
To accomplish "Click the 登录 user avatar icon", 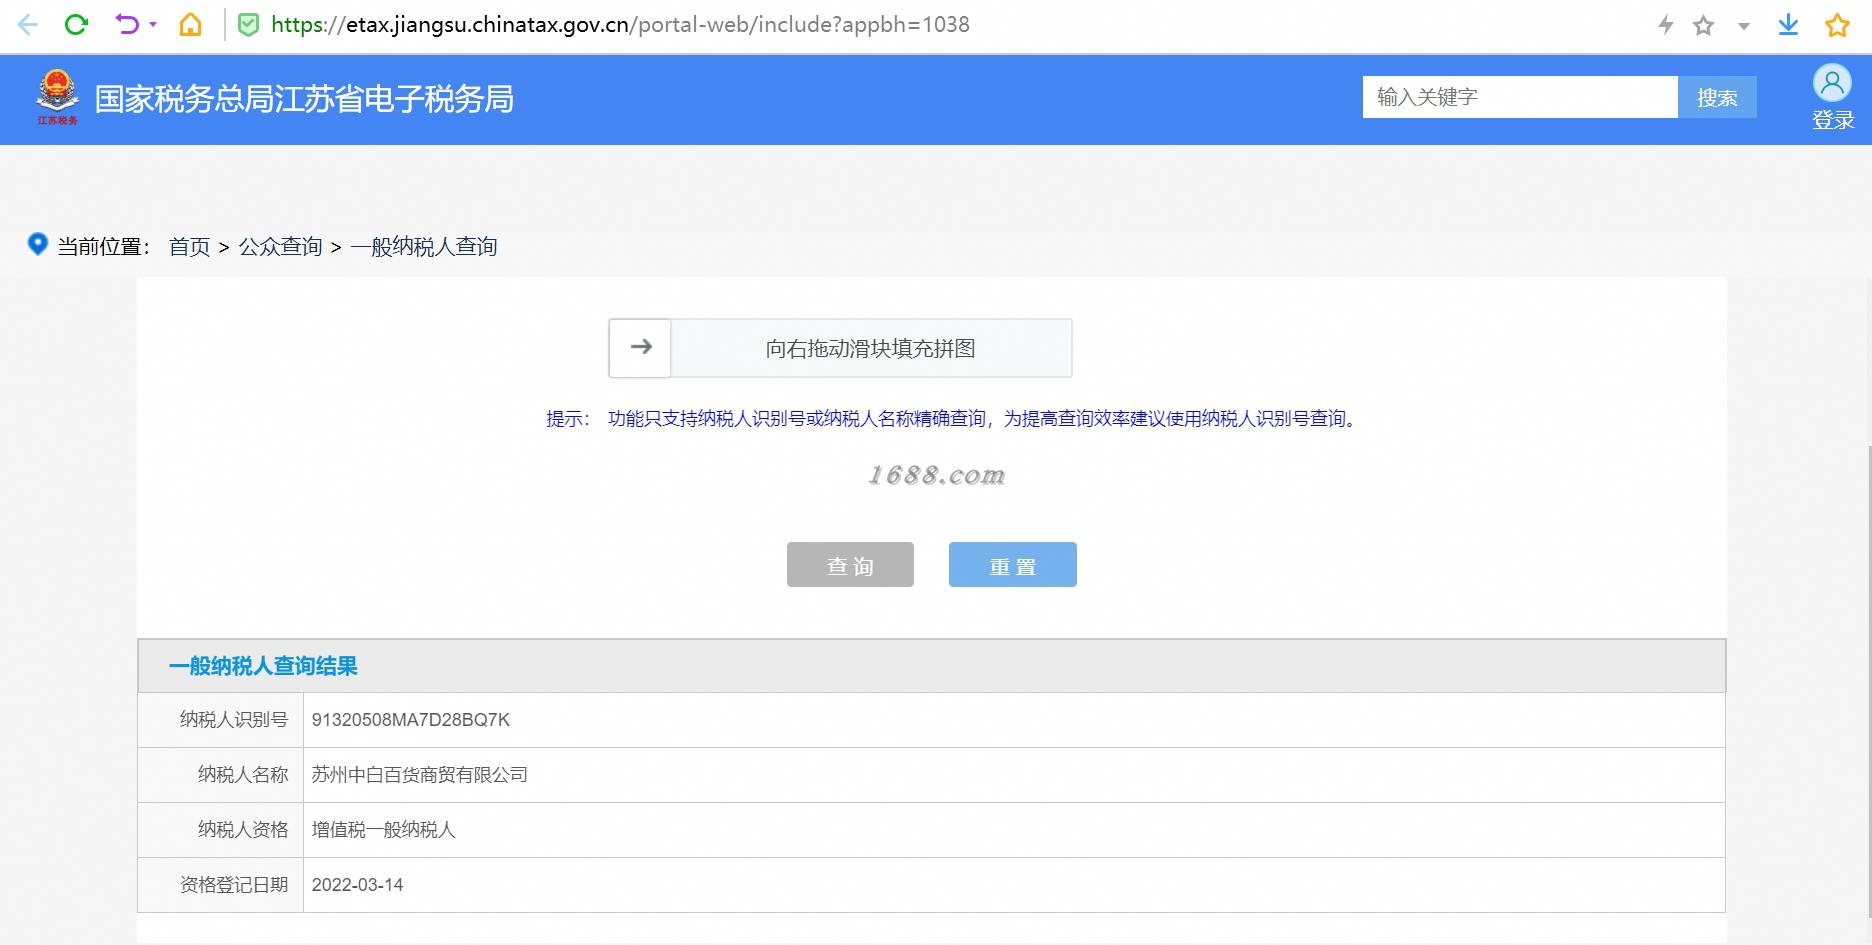I will pyautogui.click(x=1833, y=83).
